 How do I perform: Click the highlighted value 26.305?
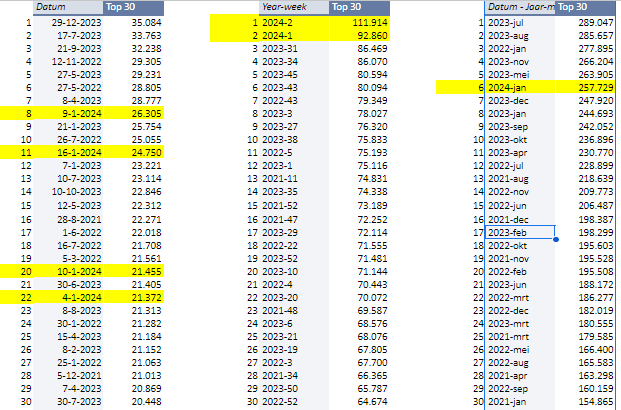coord(133,114)
